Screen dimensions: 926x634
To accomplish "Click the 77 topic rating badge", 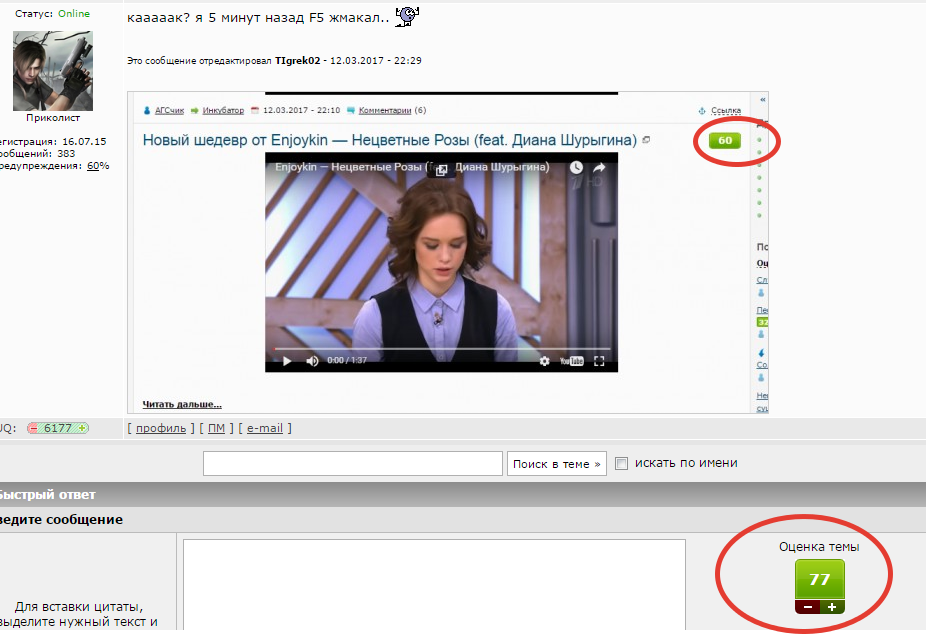I will tap(820, 579).
